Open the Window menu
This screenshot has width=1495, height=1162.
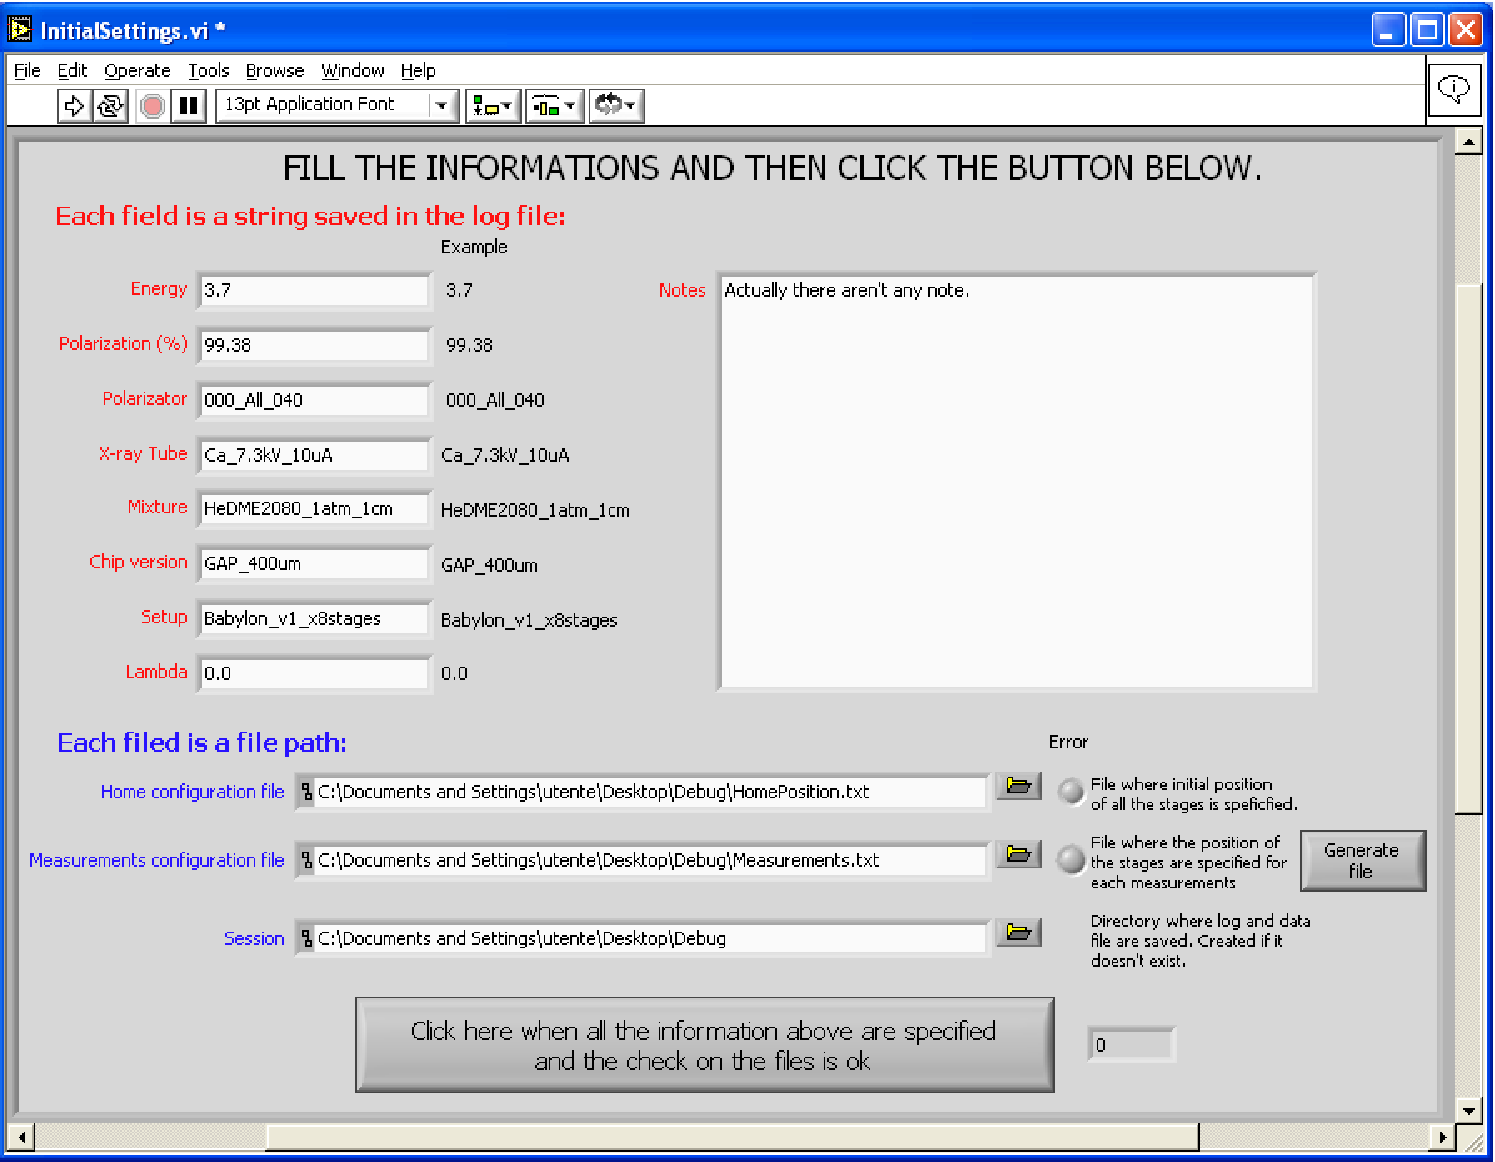point(353,71)
